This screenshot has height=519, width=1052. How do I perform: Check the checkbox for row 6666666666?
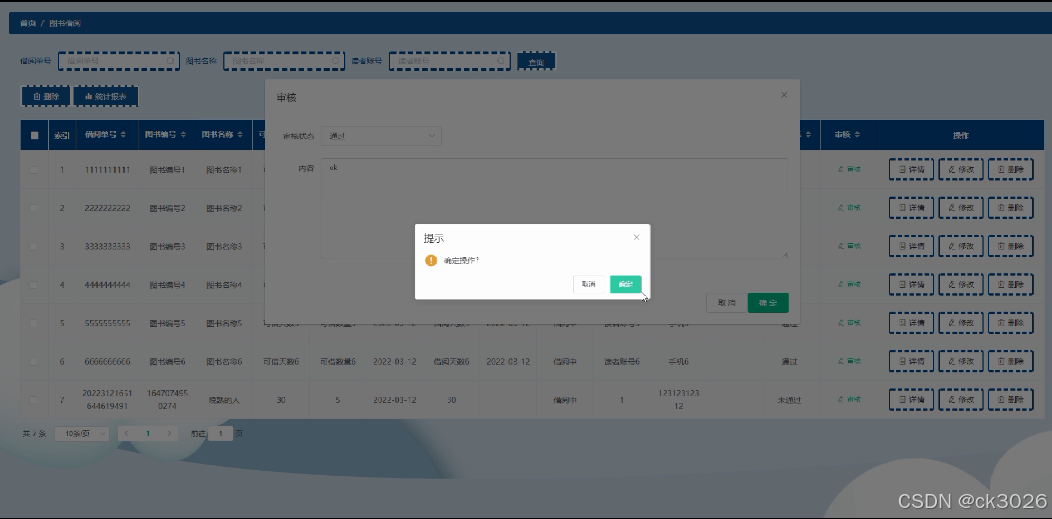point(34,361)
